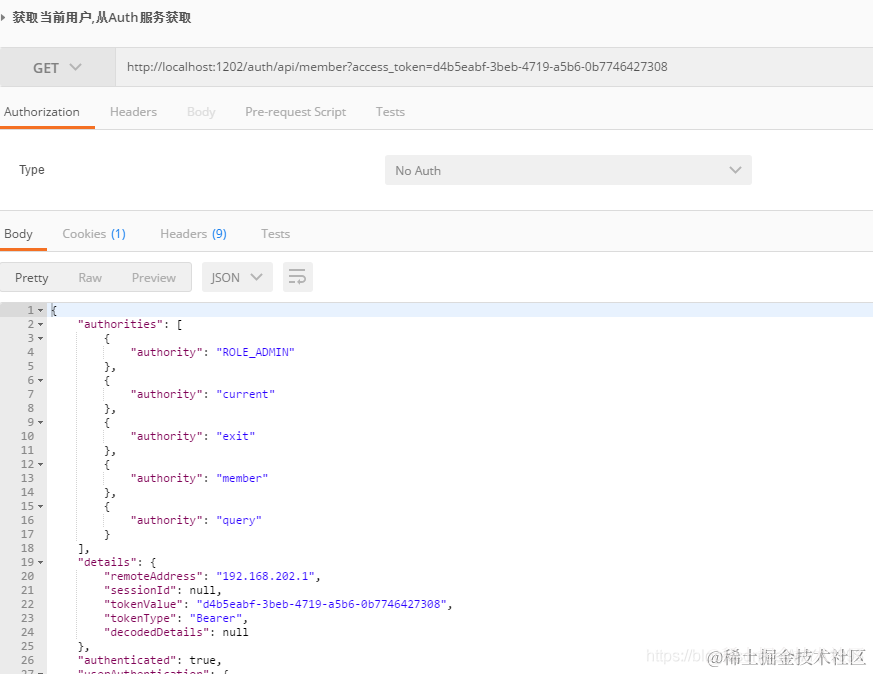The width and height of the screenshot is (873, 674).
Task: Open the request Body tab
Action: [201, 112]
